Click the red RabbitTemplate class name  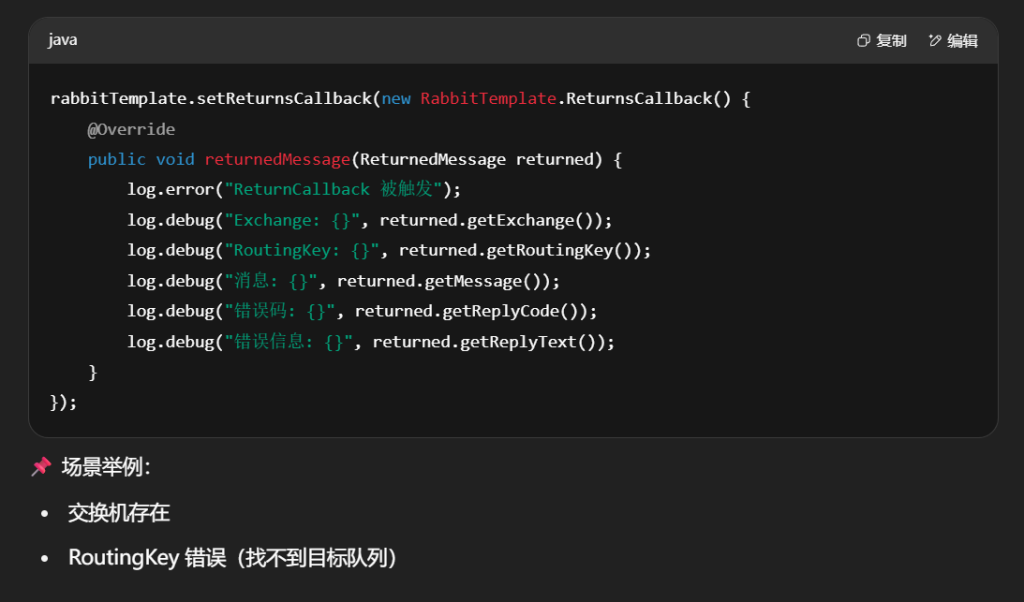tap(487, 99)
